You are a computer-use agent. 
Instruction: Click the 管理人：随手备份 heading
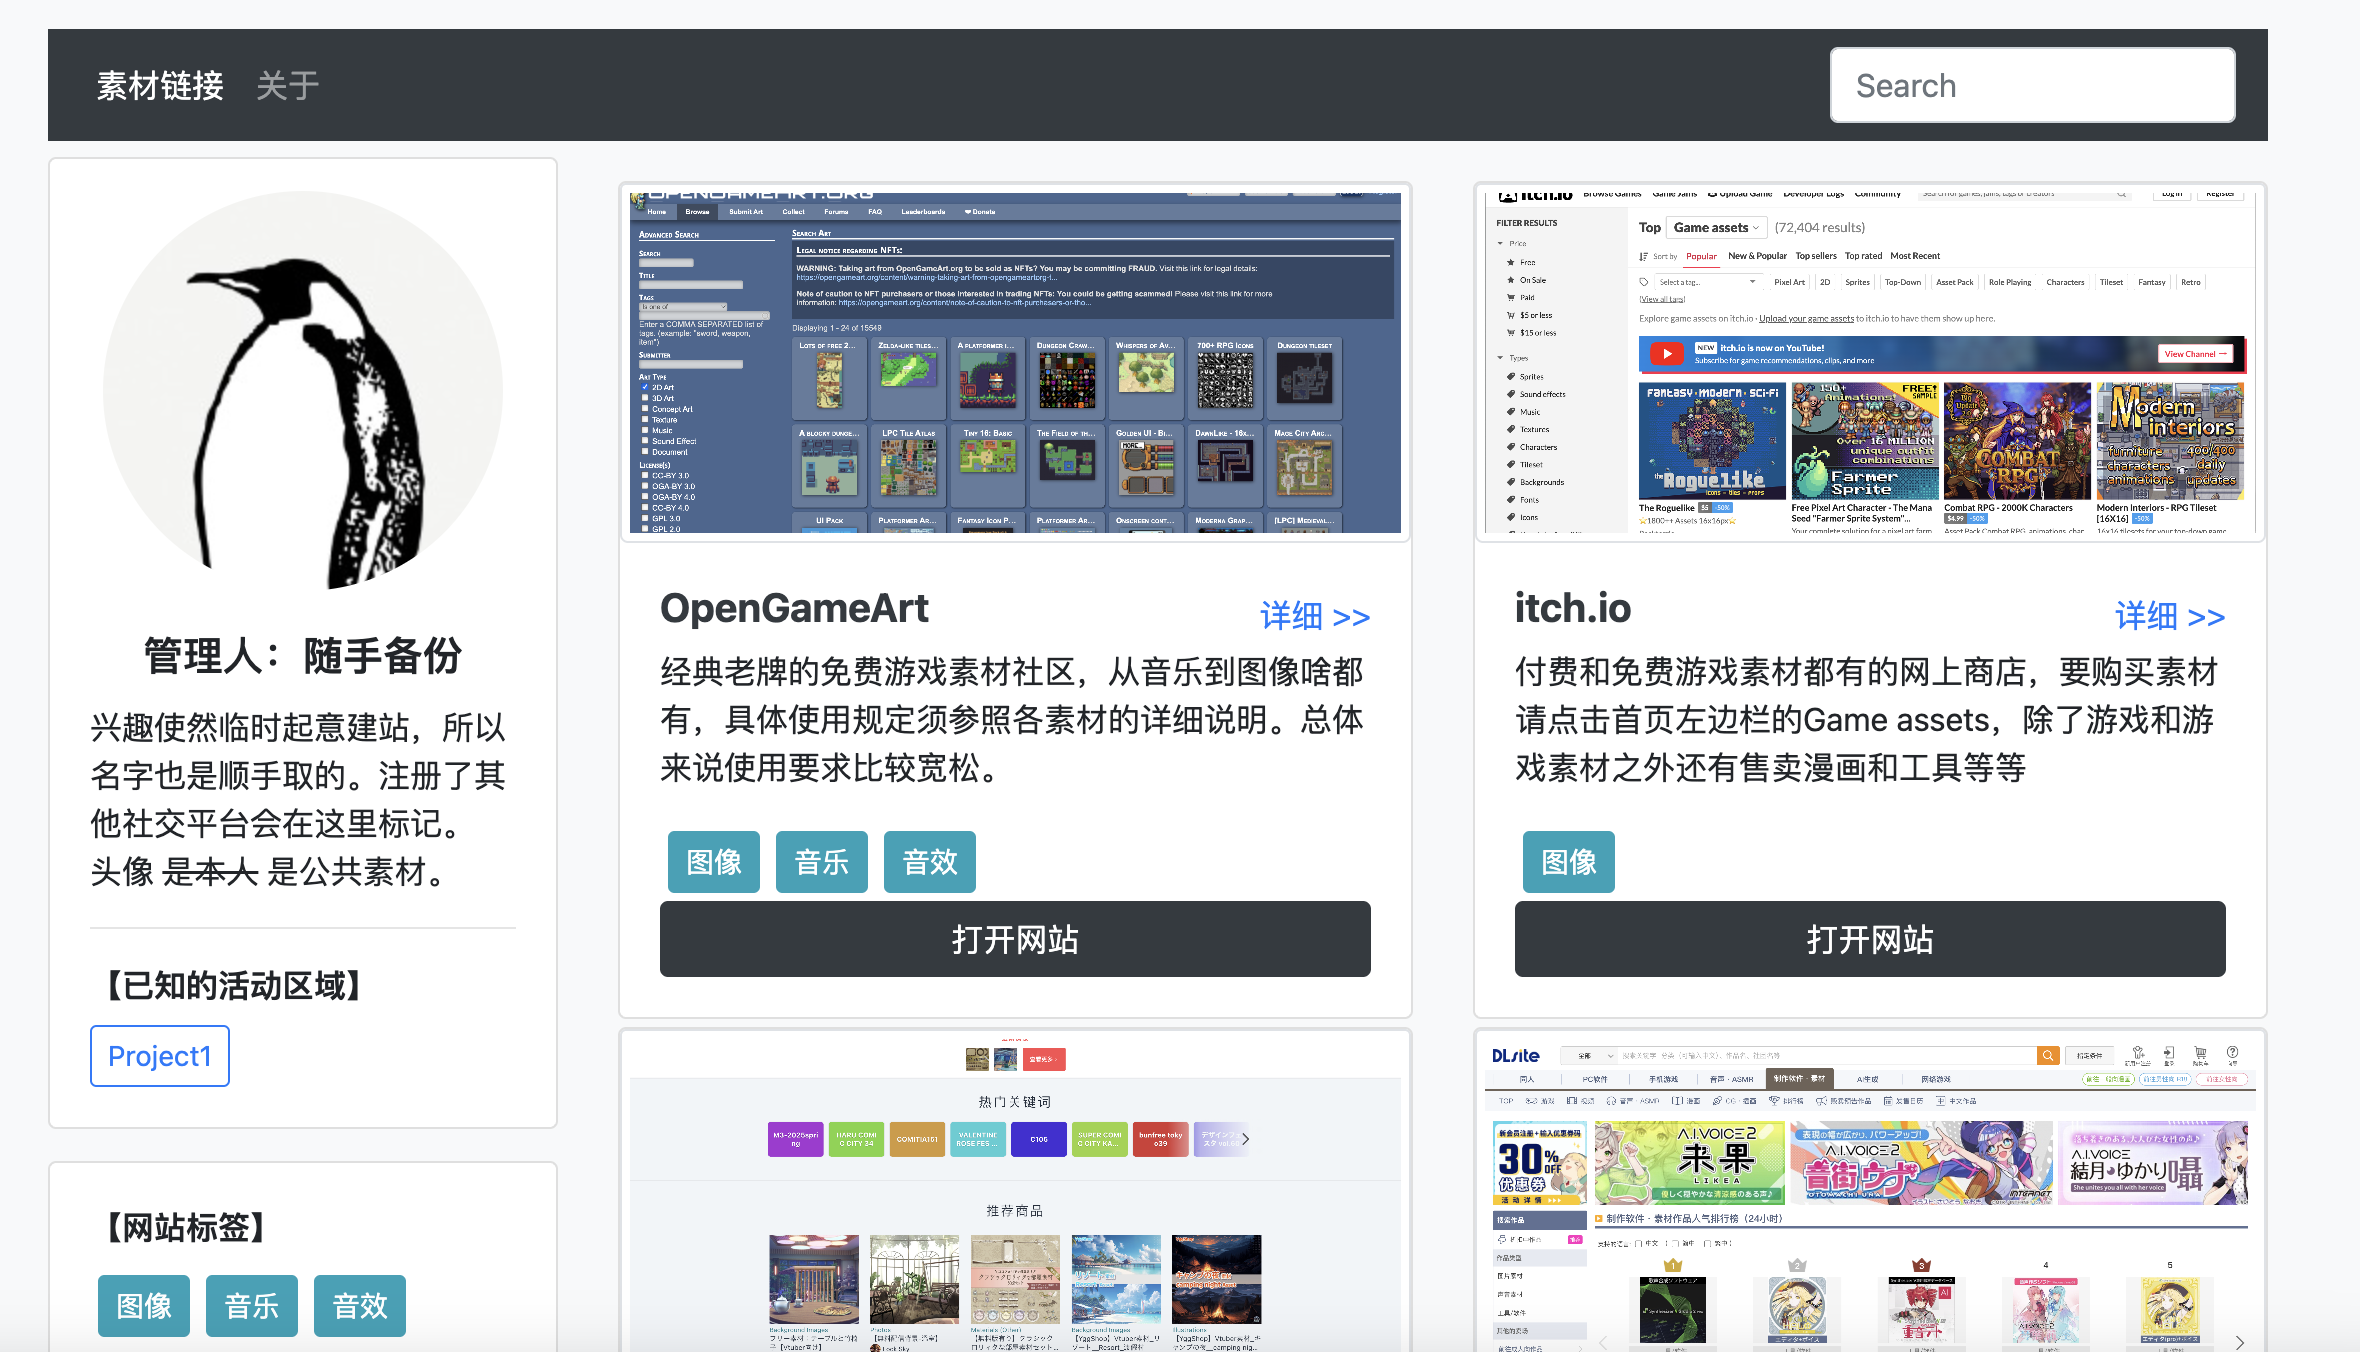[303, 656]
